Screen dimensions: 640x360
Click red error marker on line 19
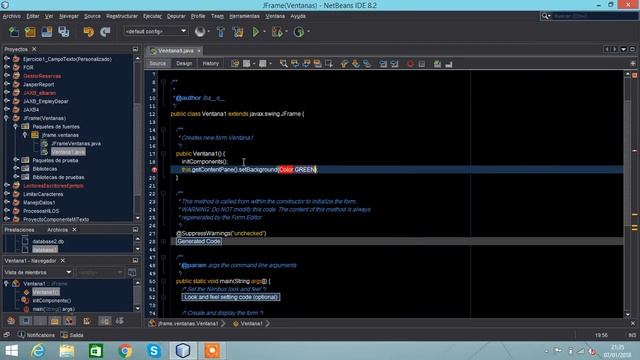pyautogui.click(x=154, y=170)
